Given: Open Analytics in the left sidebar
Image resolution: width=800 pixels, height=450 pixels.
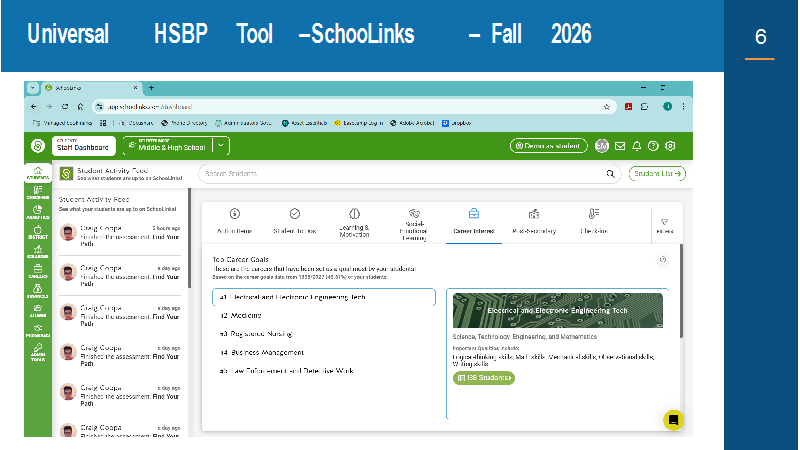Looking at the screenshot, I should click(38, 212).
